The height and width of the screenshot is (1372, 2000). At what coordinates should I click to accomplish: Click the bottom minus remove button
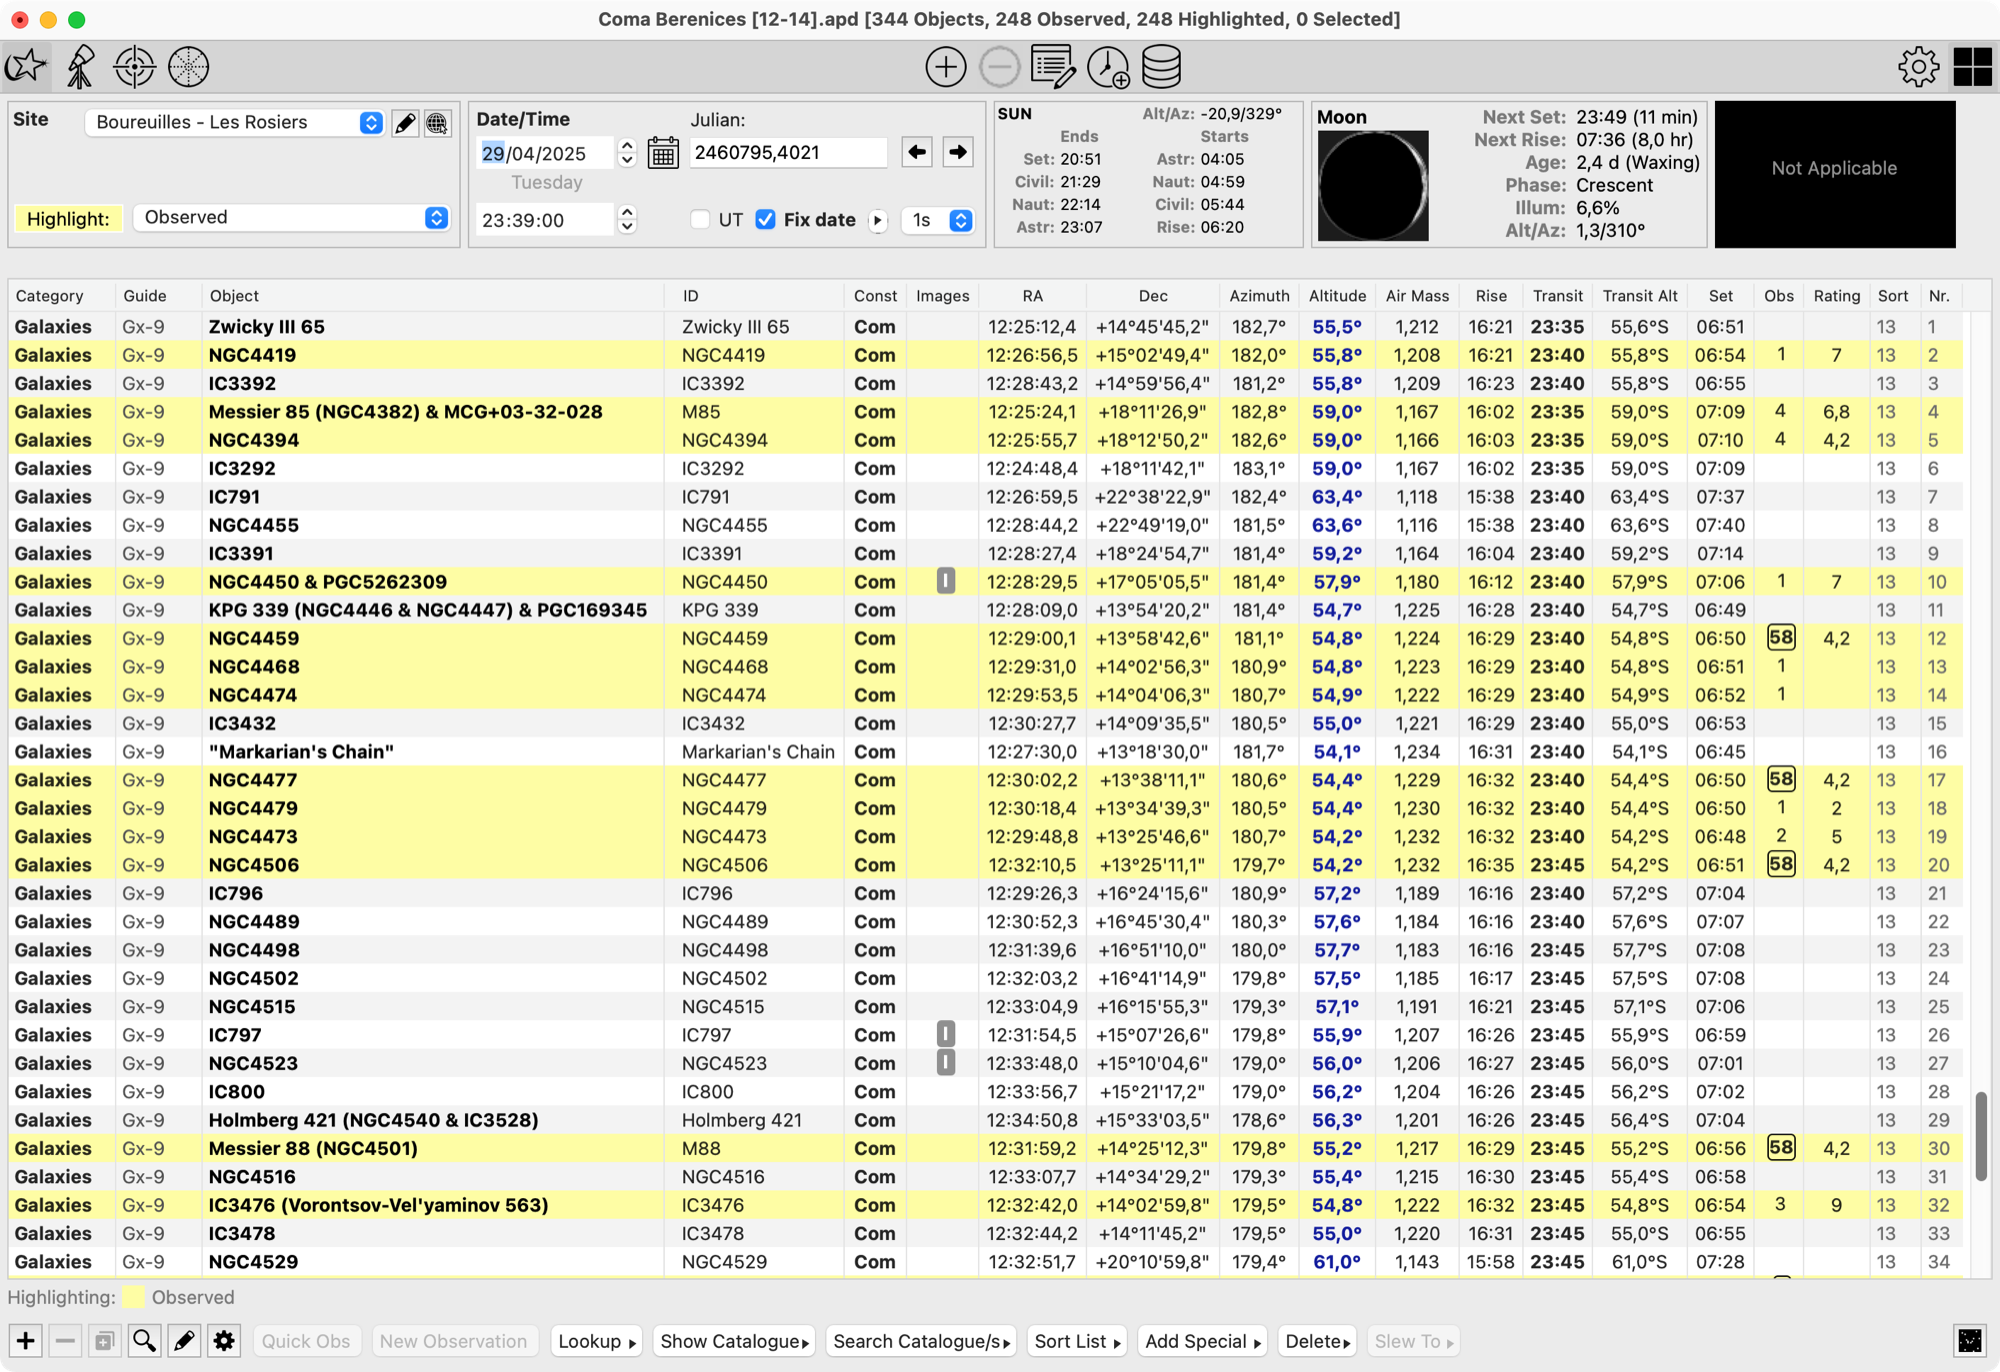pyautogui.click(x=65, y=1341)
